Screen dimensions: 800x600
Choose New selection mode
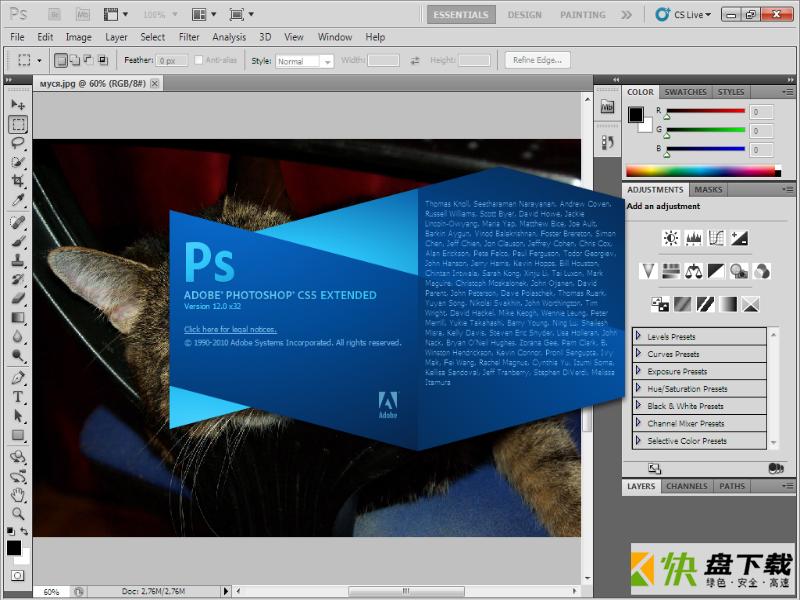point(61,60)
